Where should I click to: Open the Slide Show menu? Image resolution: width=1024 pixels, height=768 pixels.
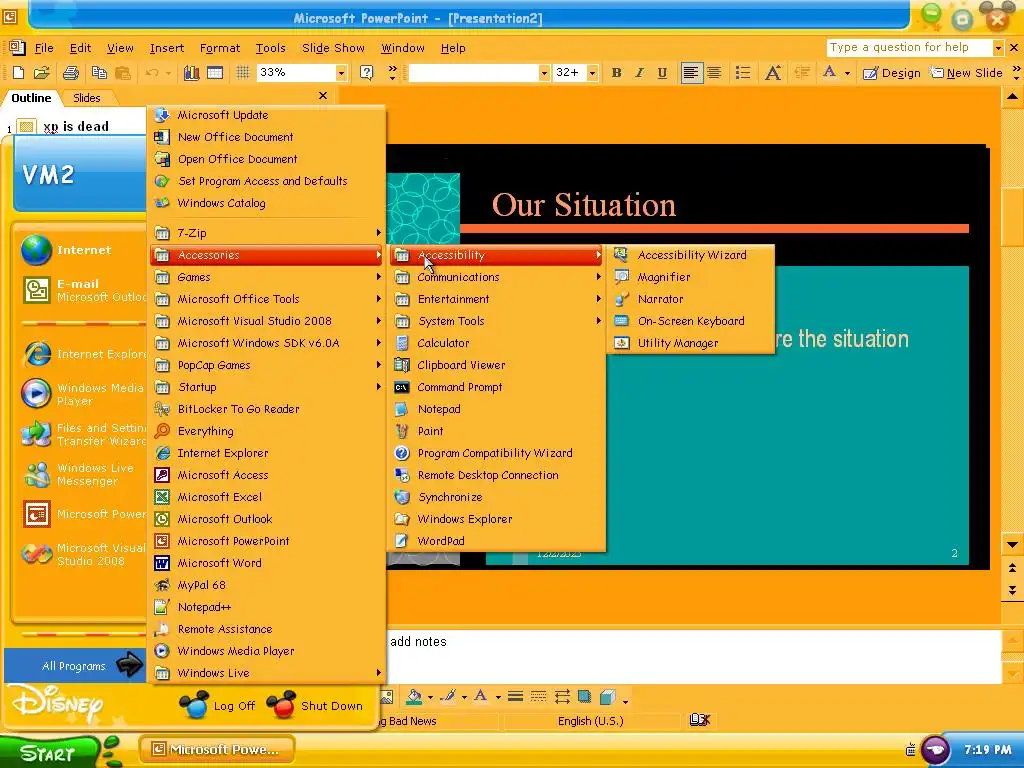pos(333,48)
